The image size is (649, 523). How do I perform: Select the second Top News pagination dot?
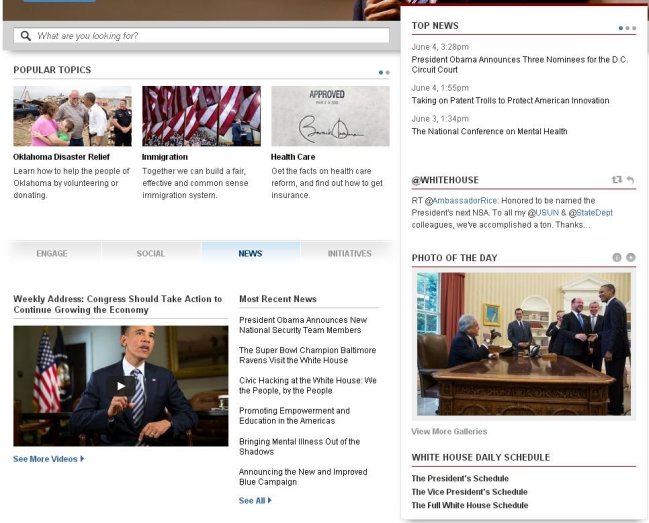click(x=627, y=28)
